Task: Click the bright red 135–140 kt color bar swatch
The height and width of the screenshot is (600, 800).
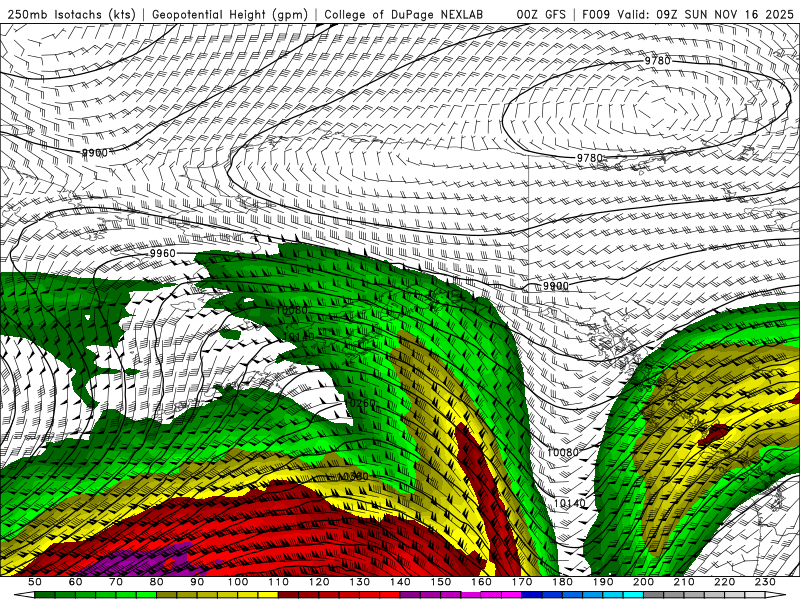Action: point(390,595)
